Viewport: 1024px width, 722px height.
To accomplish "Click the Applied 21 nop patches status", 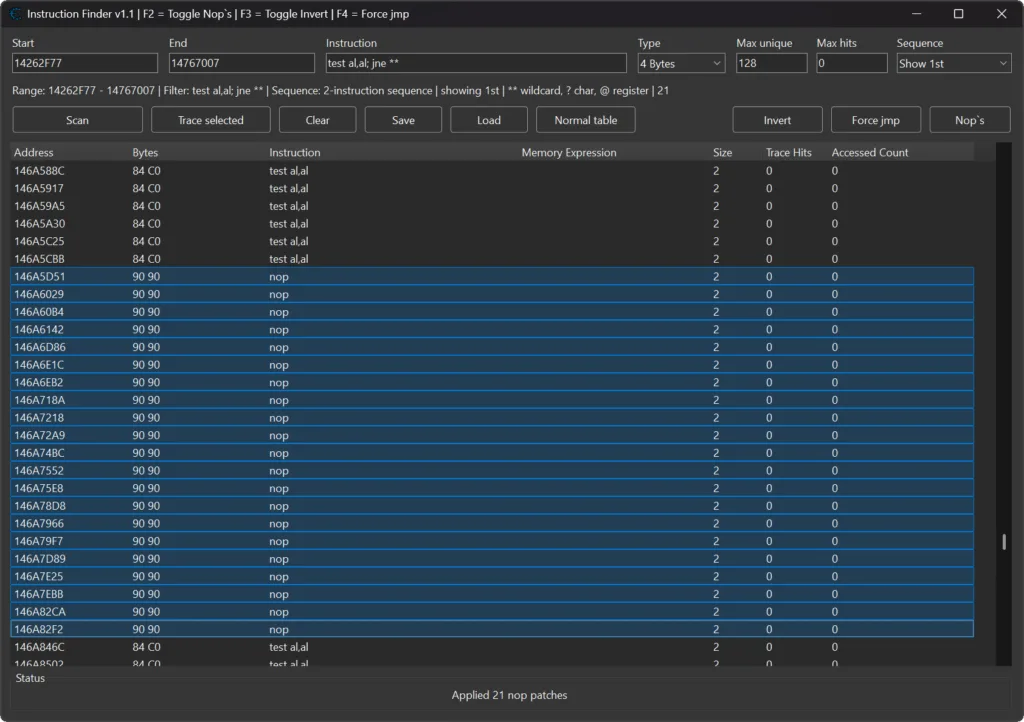I will (x=509, y=695).
